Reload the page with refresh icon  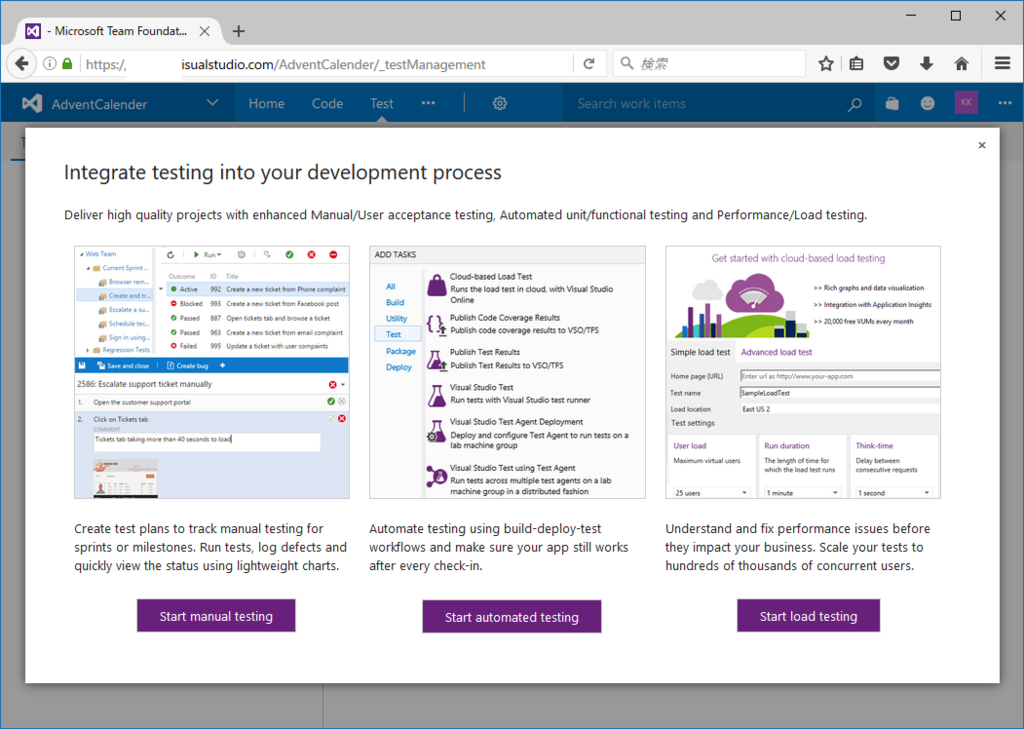coord(588,63)
